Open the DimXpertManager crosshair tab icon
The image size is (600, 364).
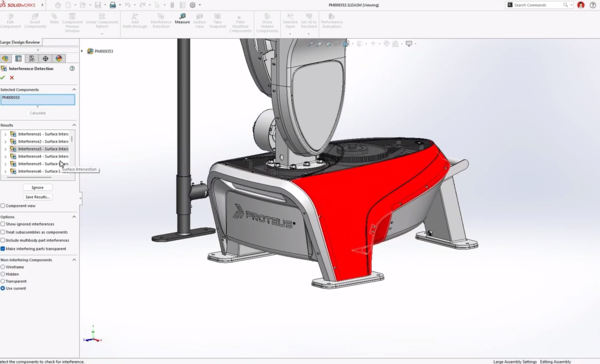[x=45, y=59]
